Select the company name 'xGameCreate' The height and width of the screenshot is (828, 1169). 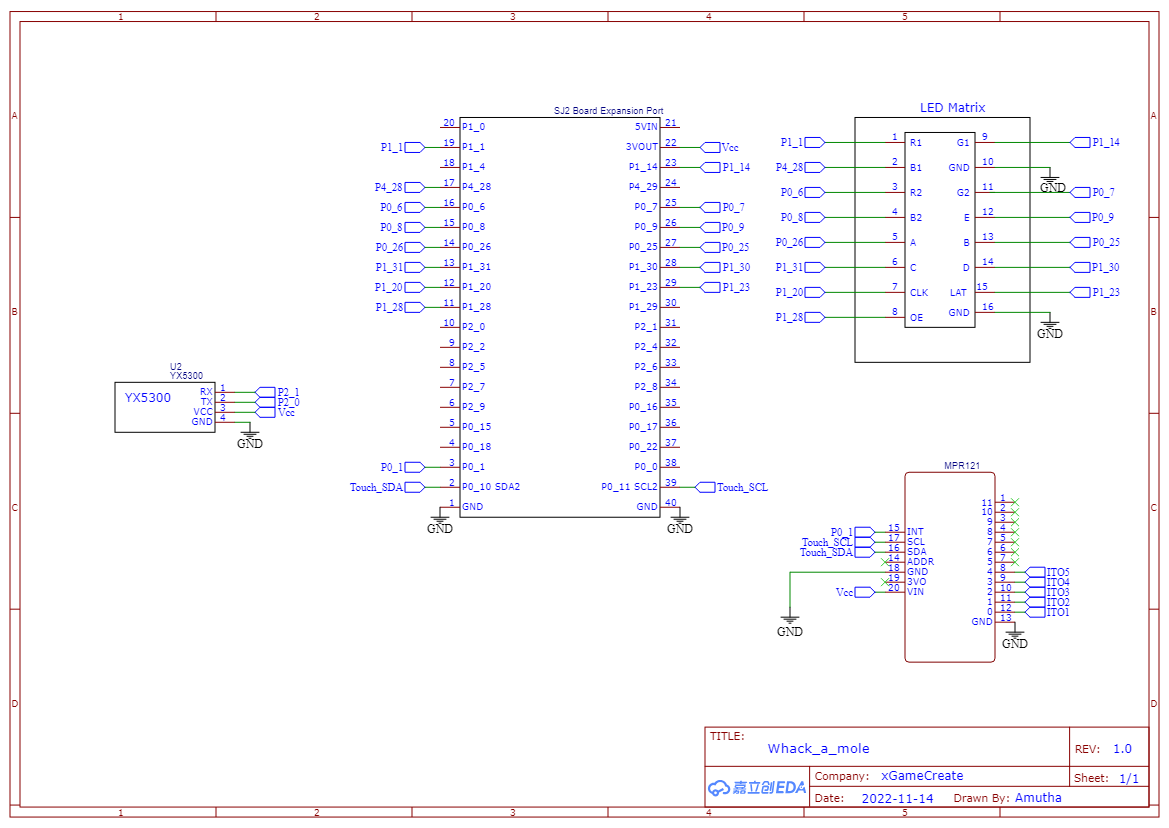(922, 776)
